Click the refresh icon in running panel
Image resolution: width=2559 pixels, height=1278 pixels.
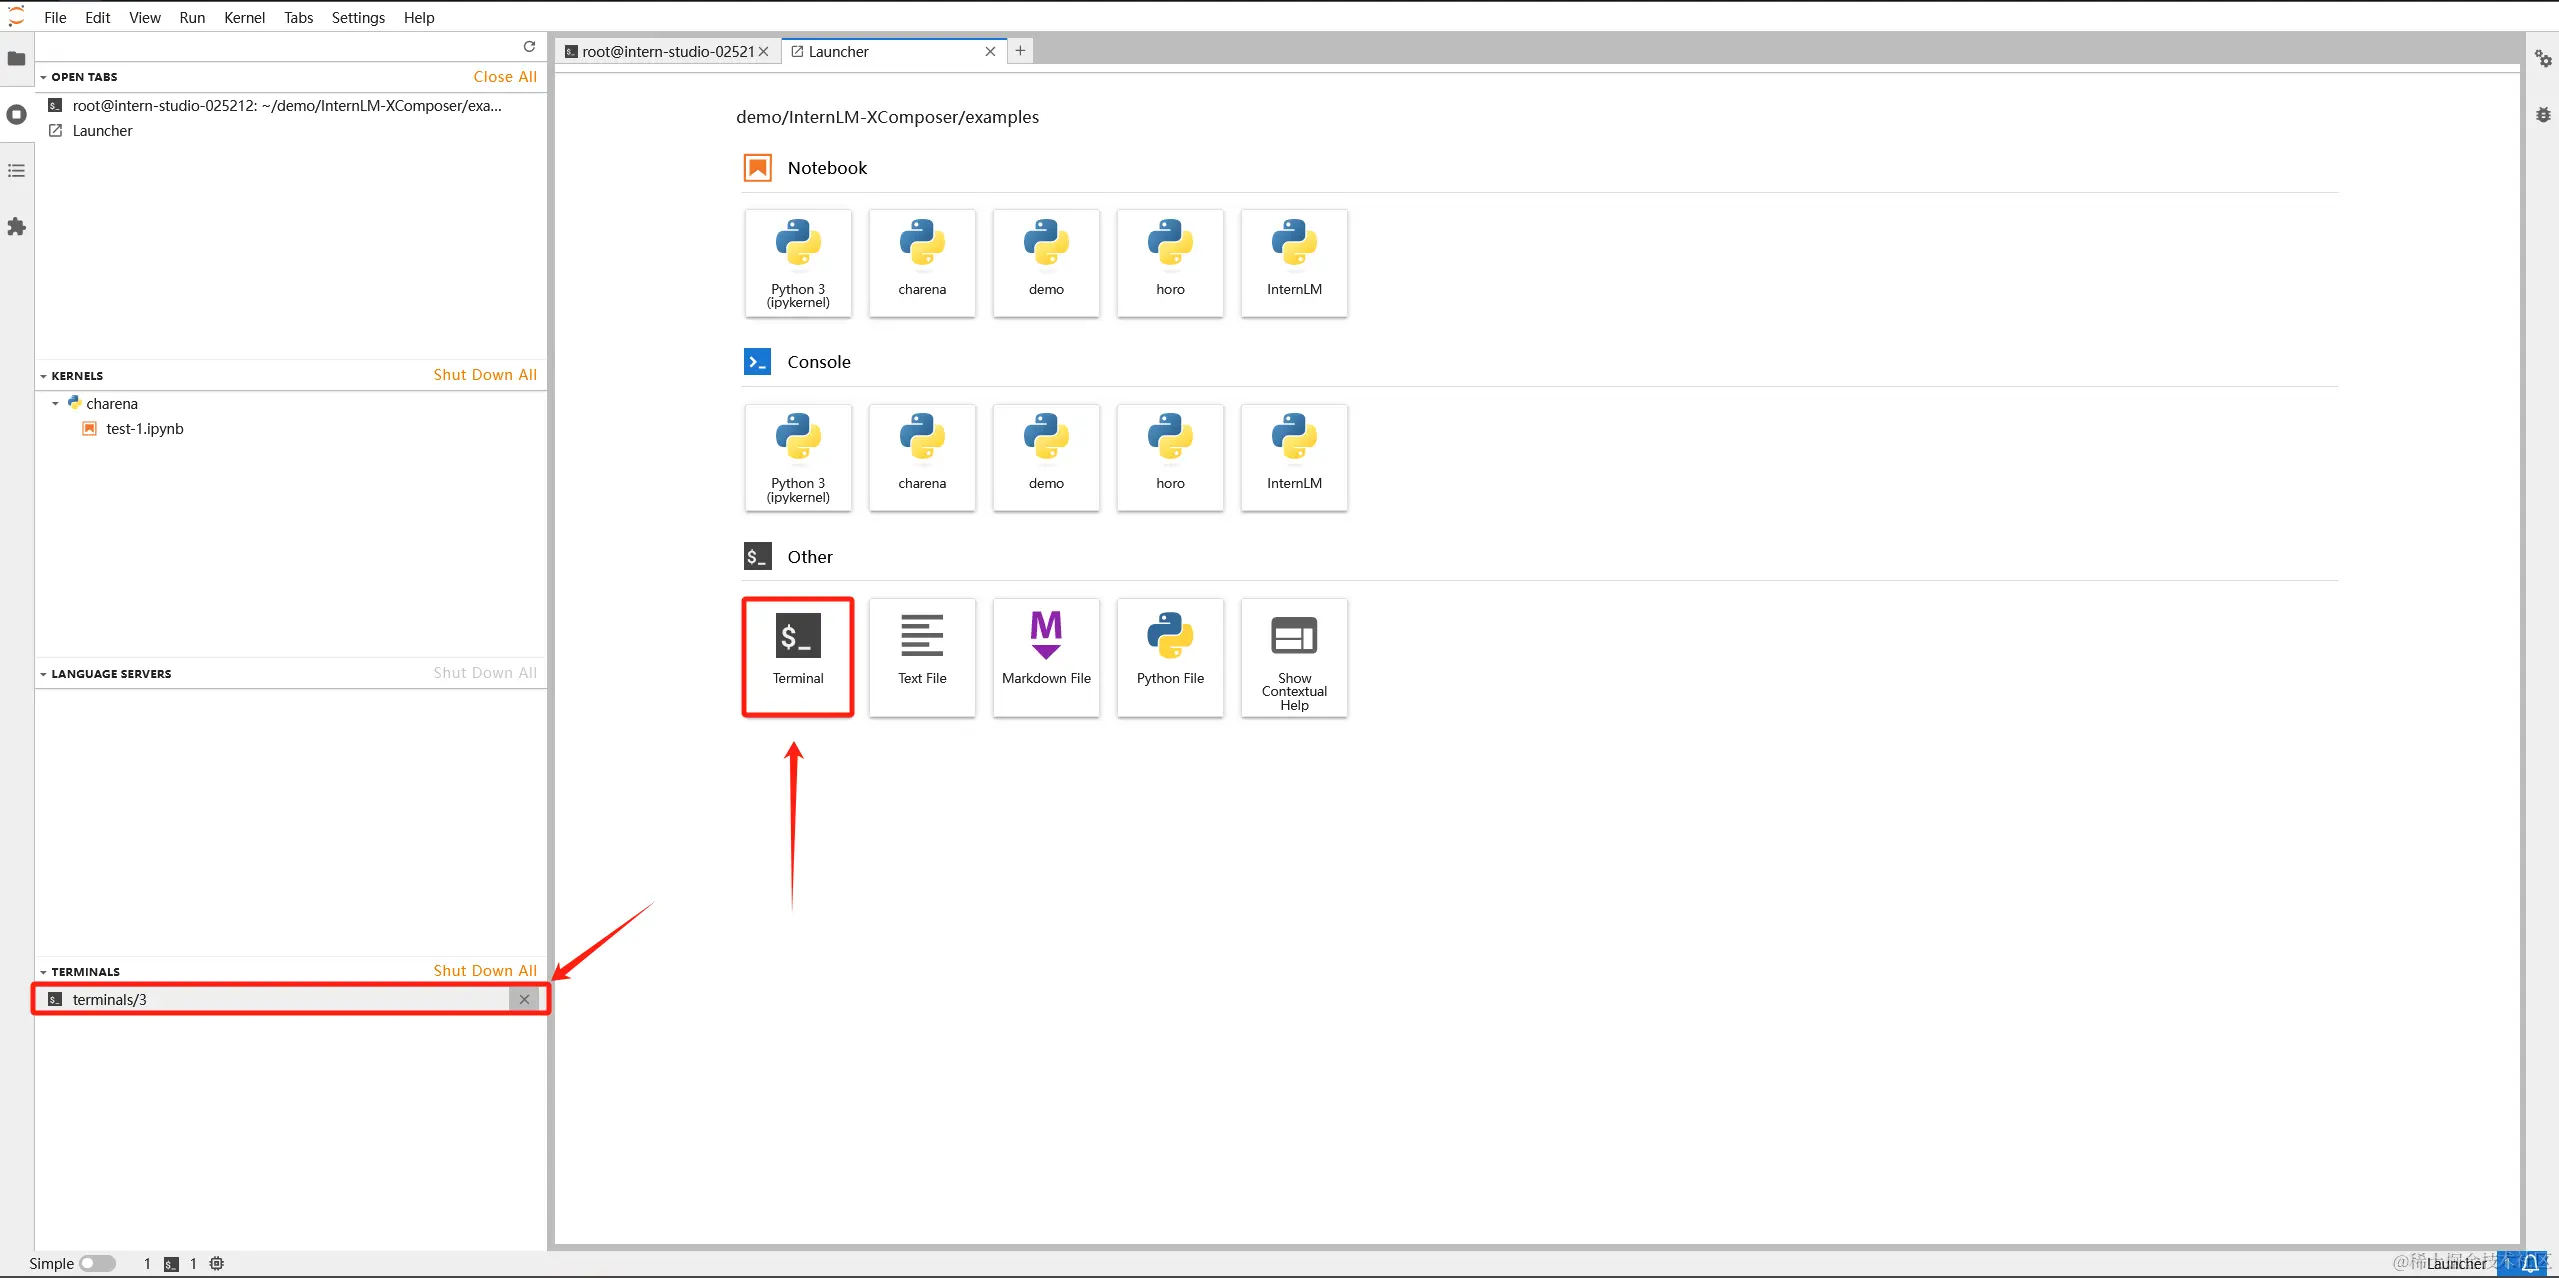(529, 46)
